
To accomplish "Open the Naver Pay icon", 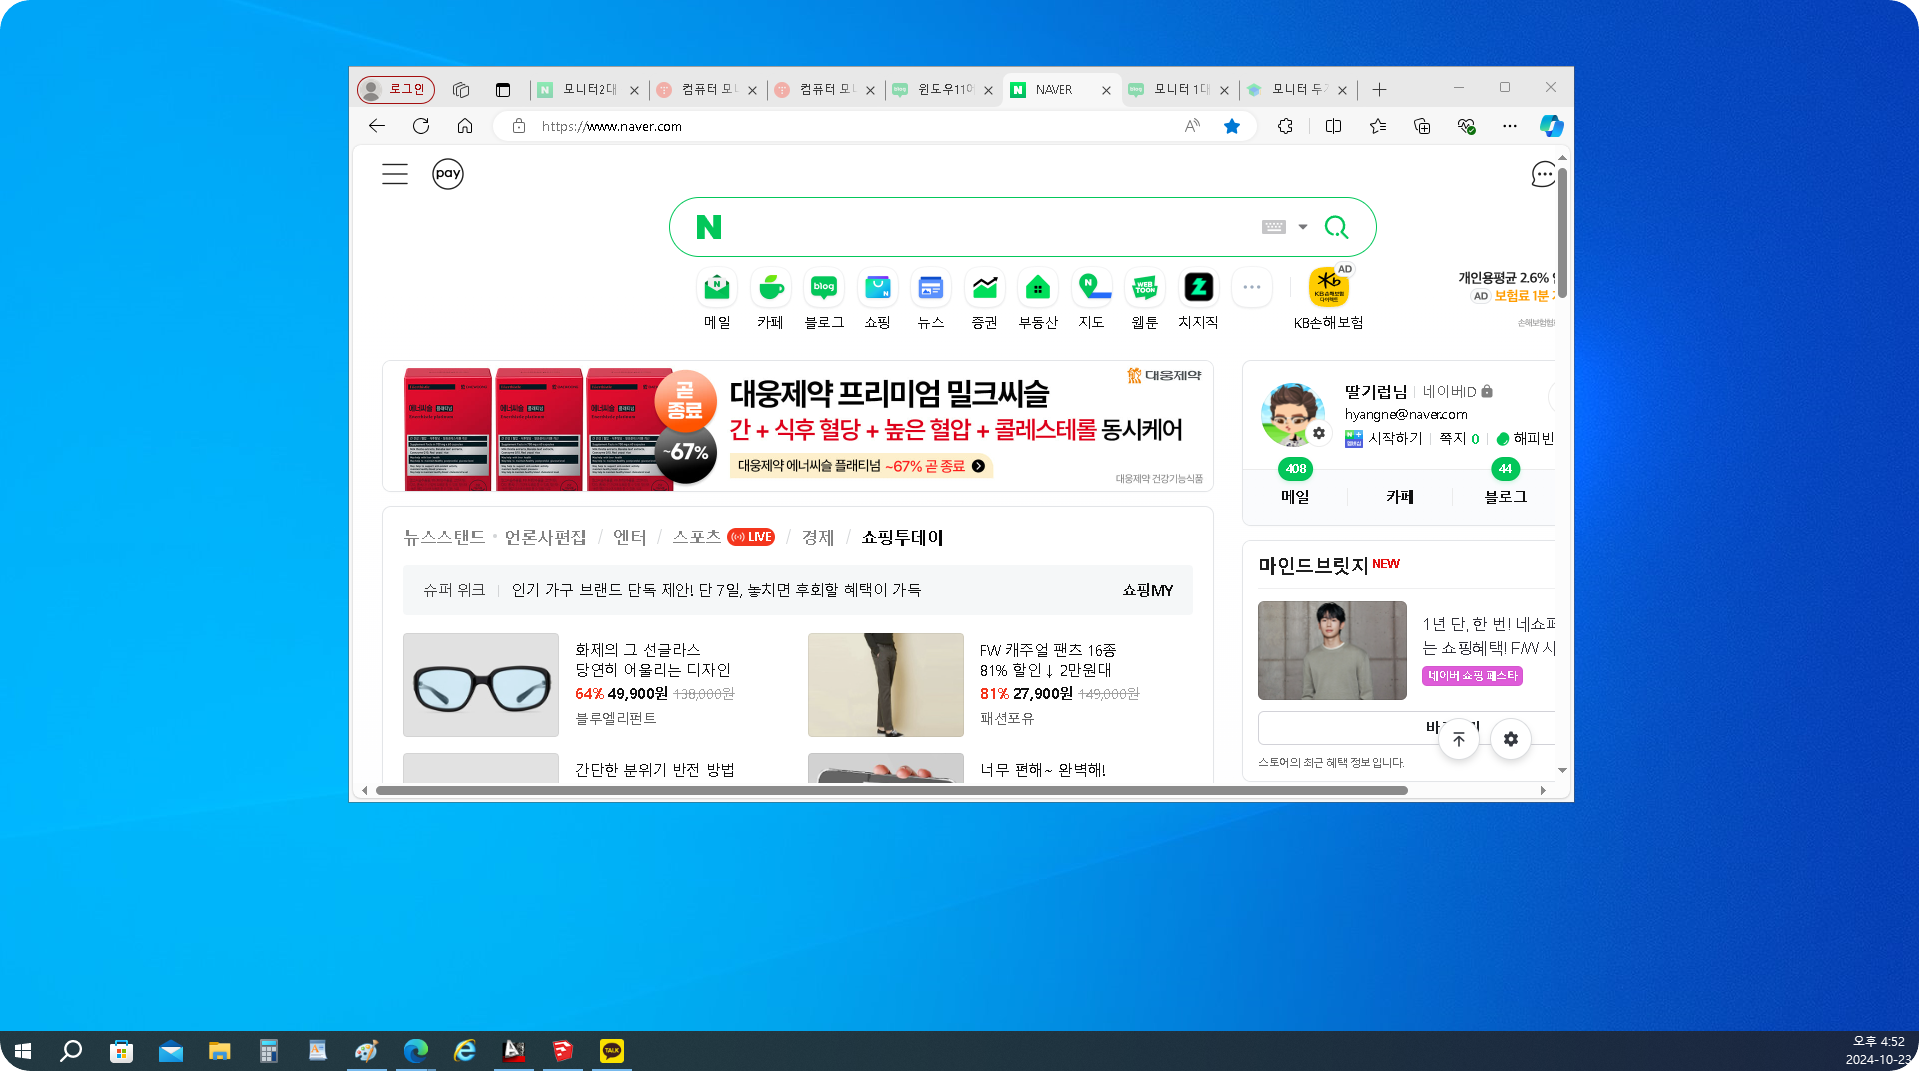I will pyautogui.click(x=448, y=174).
